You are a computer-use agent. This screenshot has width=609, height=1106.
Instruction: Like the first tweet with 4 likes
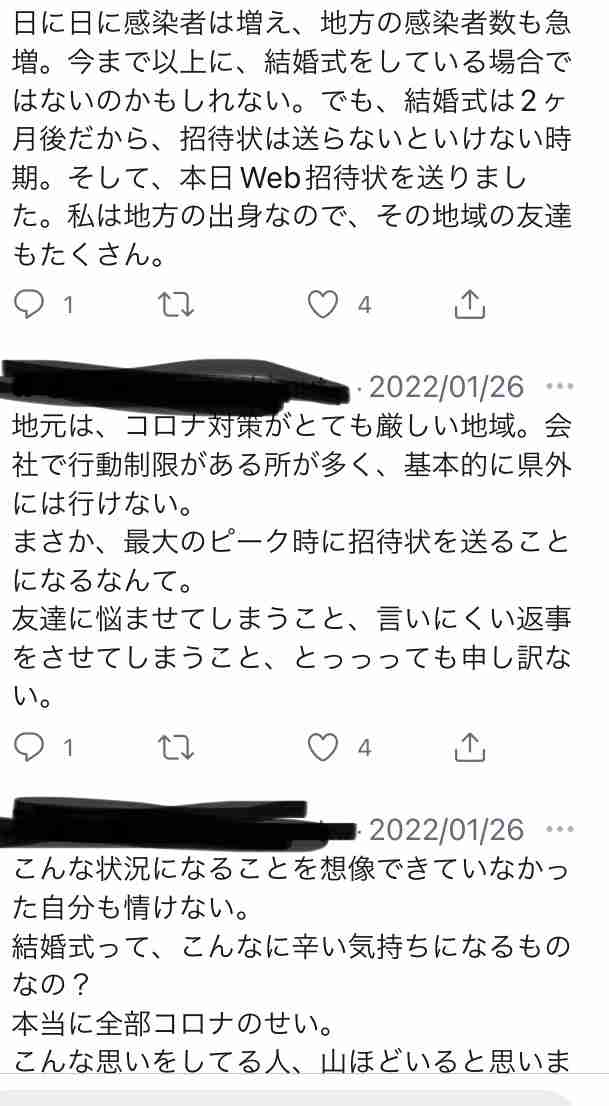click(x=323, y=305)
